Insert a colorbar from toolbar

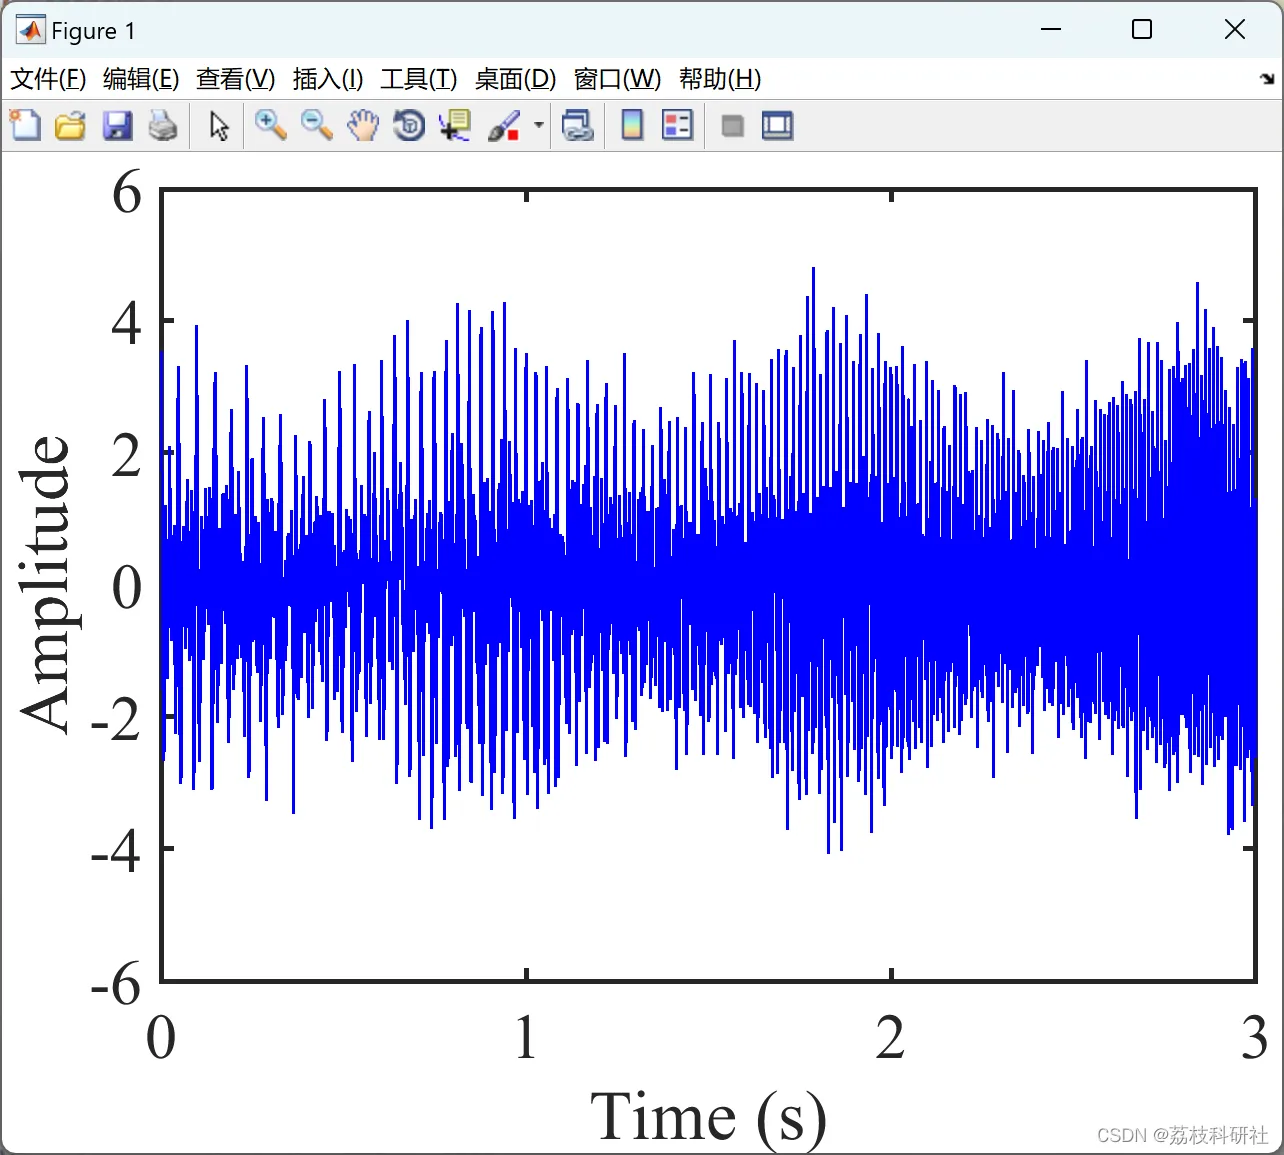[632, 125]
